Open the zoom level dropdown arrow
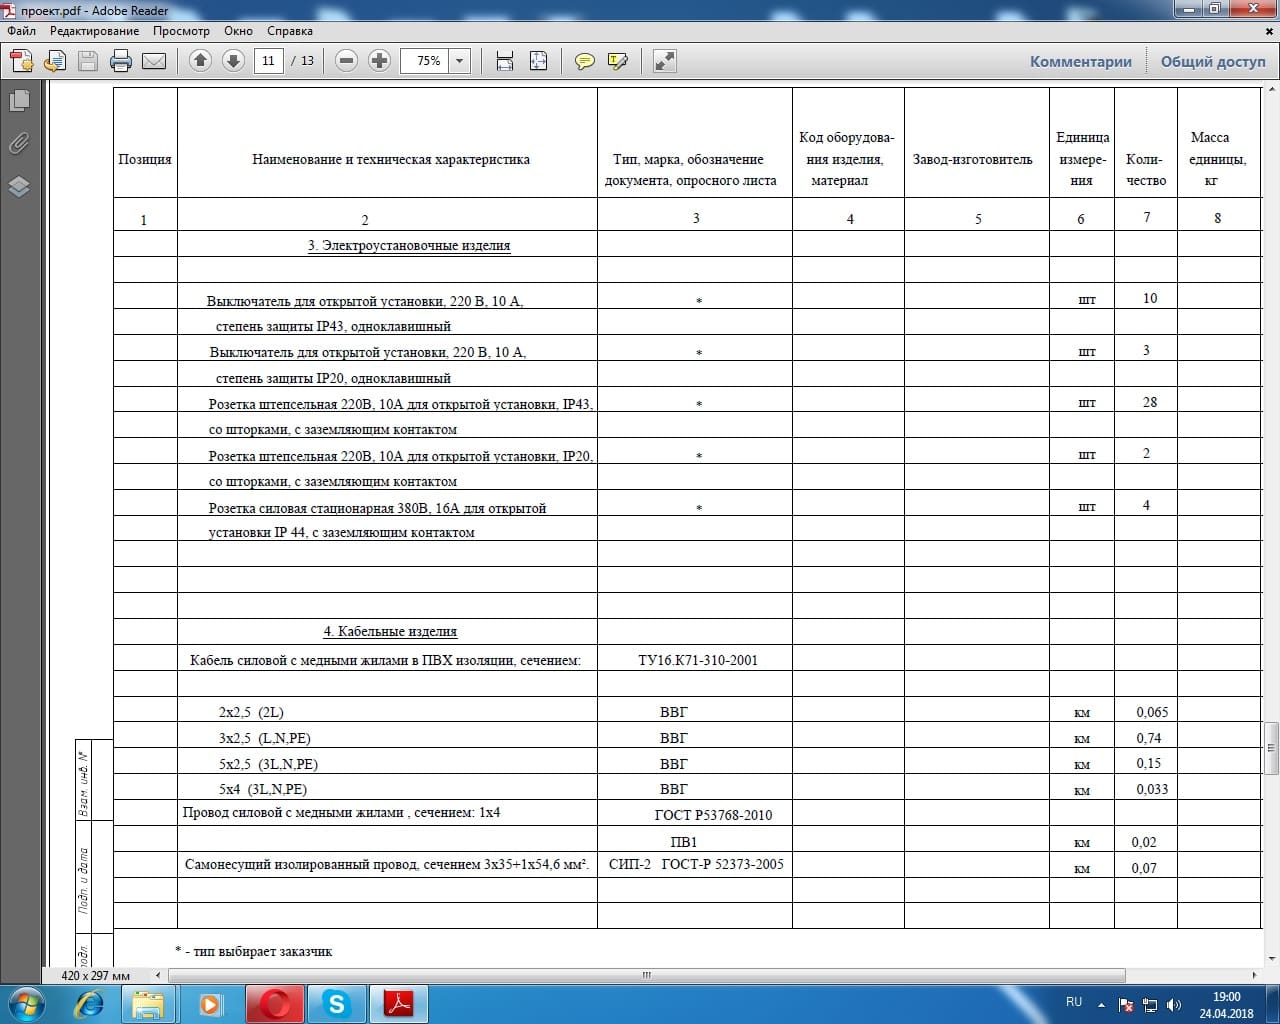This screenshot has width=1280, height=1024. coord(460,61)
